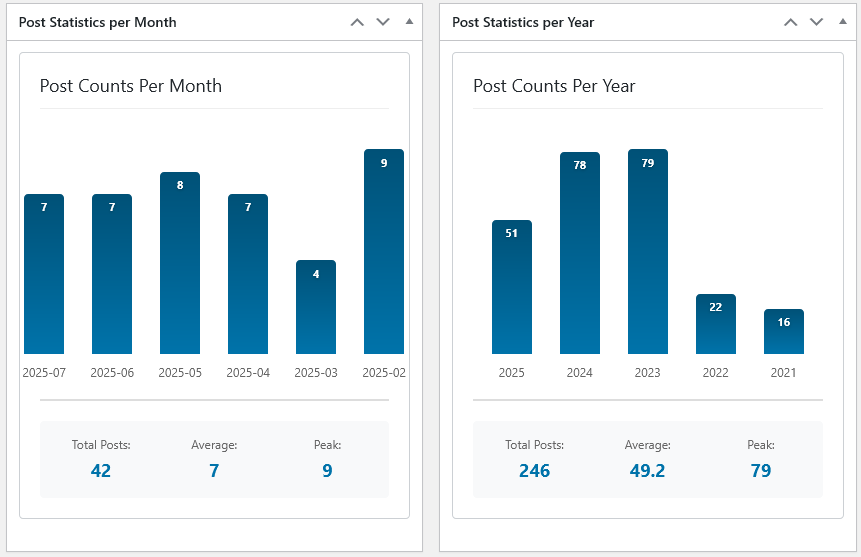This screenshot has height=557, width=861.
Task: Collapse the Post Statistics per Month panel
Action: [x=409, y=22]
